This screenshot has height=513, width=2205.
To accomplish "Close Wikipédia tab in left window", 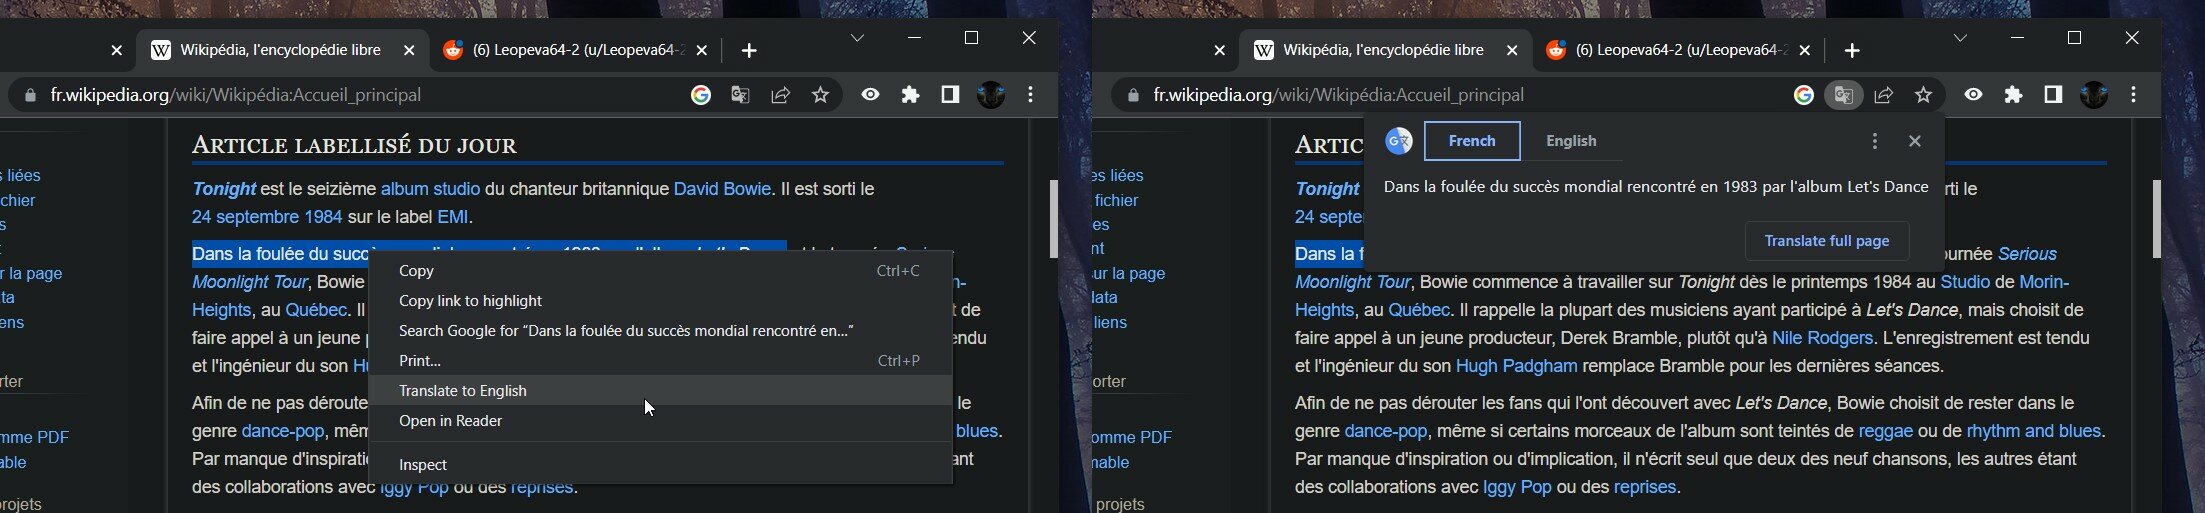I will [409, 50].
